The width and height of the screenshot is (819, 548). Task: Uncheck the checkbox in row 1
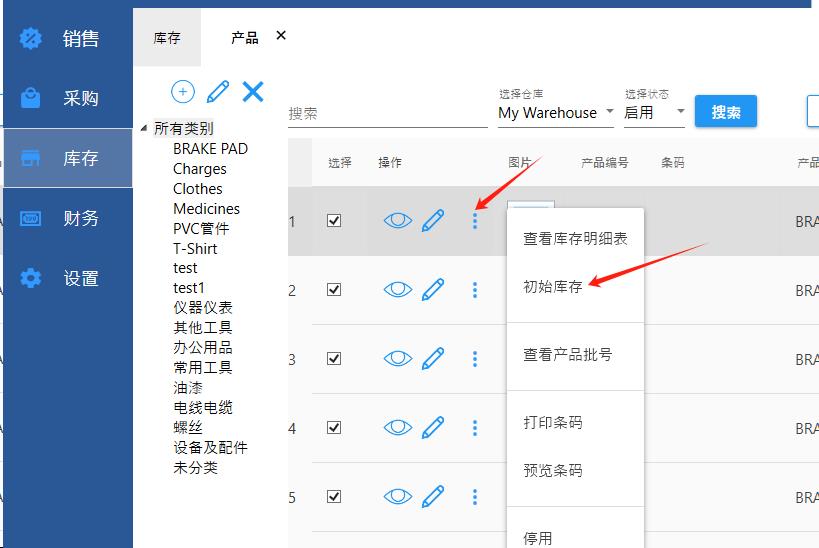coord(334,221)
